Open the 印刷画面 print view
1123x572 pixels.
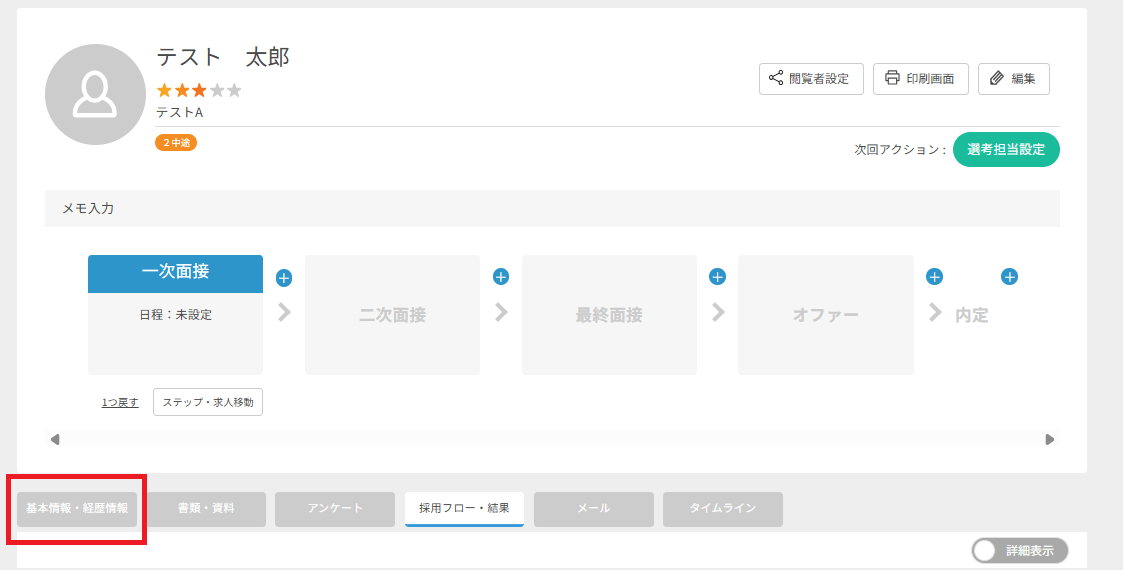pos(920,79)
